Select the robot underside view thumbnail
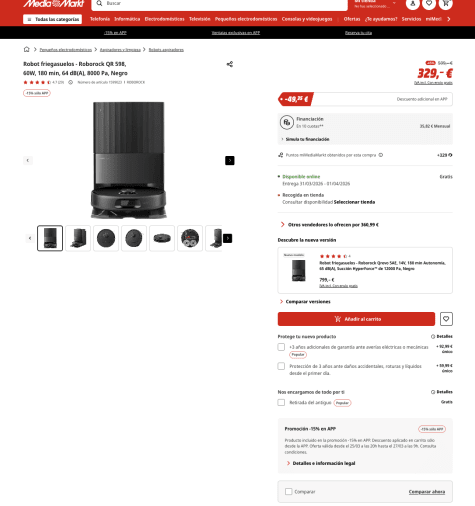This screenshot has width=475, height=506. pyautogui.click(x=190, y=238)
